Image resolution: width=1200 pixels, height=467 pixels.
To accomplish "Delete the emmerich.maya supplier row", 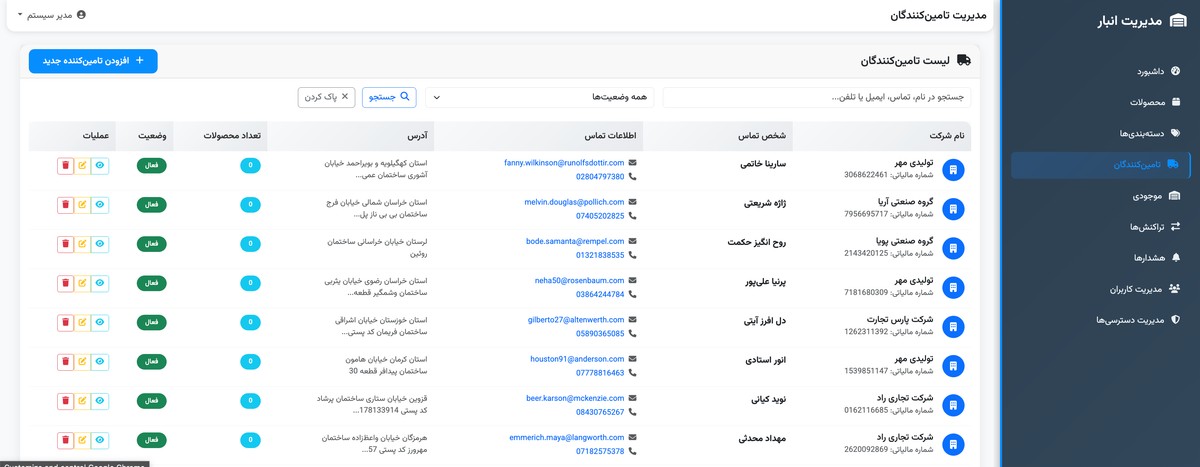I will click(x=65, y=440).
